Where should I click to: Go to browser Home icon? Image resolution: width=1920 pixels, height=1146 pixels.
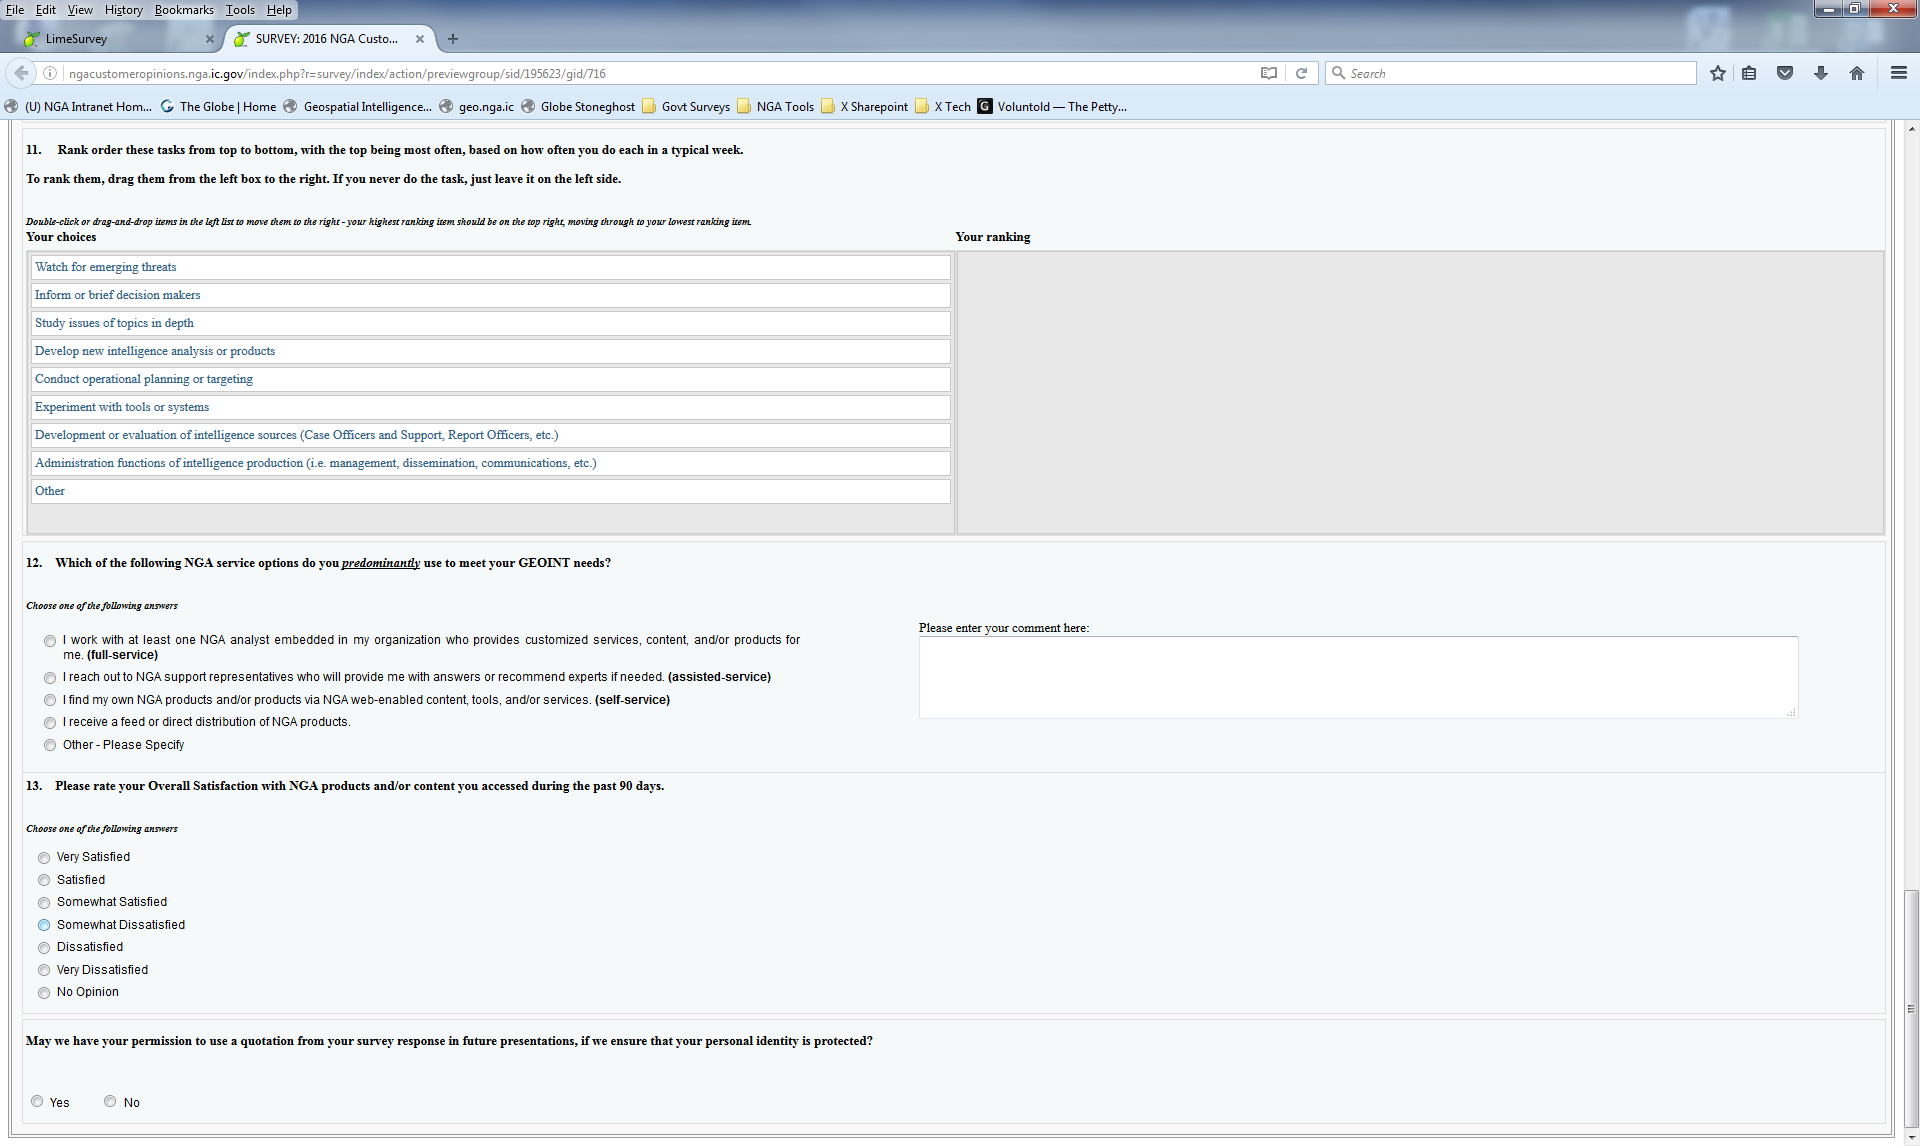tap(1856, 73)
